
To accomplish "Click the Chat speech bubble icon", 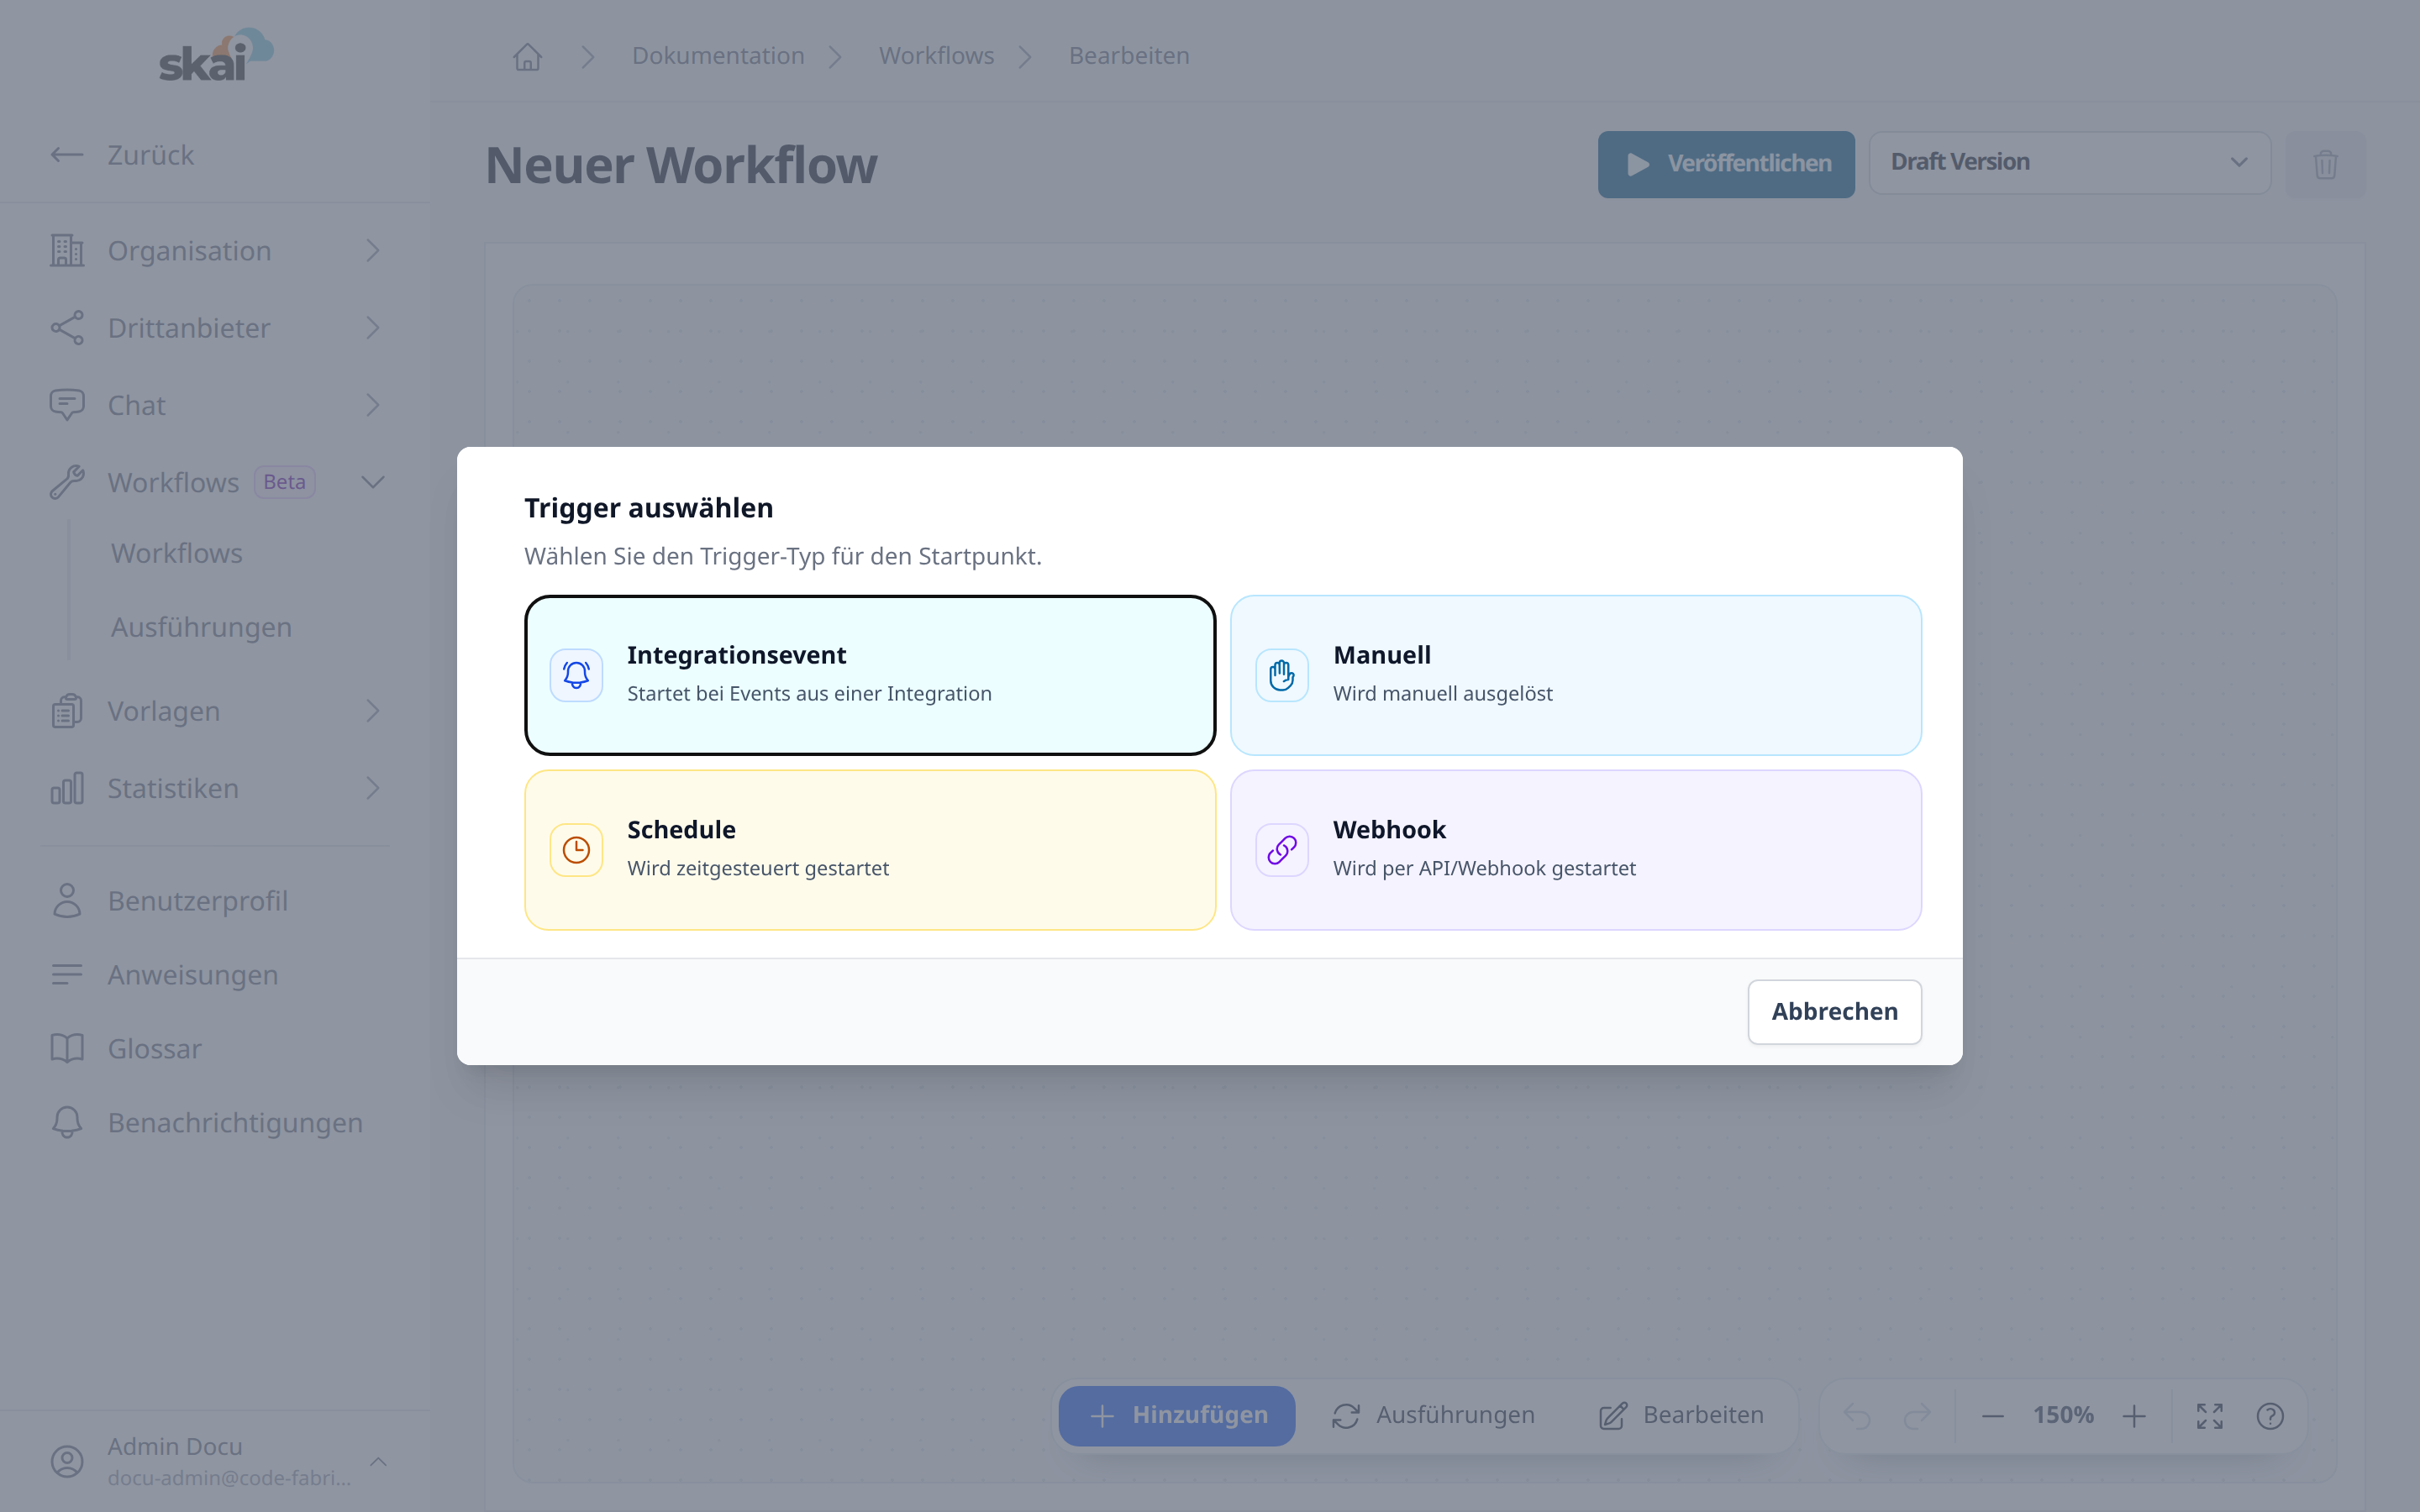I will tap(67, 405).
